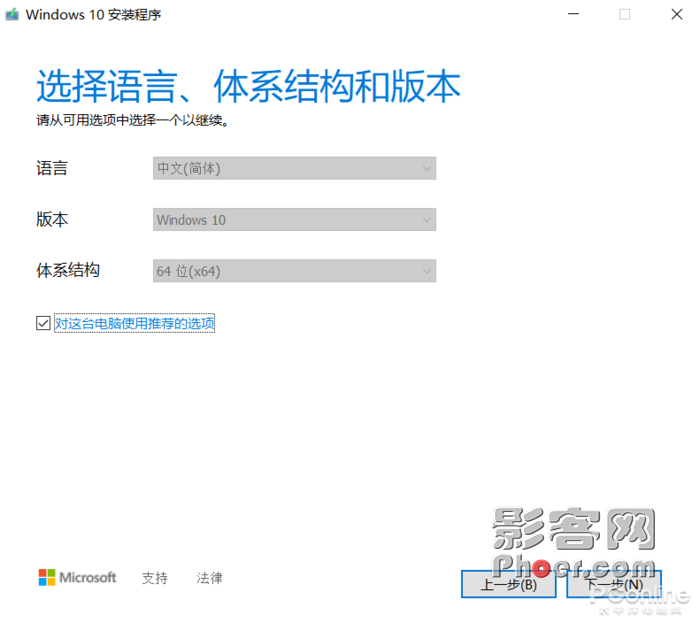
Task: Open the 版本 Windows 10 edition dropdown
Action: tap(294, 220)
